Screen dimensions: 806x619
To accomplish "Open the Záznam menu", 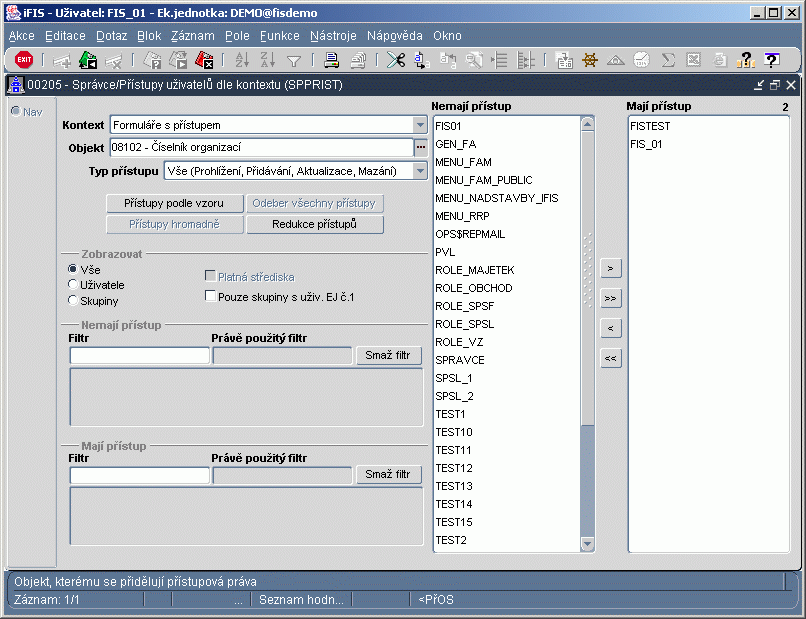I will click(193, 35).
